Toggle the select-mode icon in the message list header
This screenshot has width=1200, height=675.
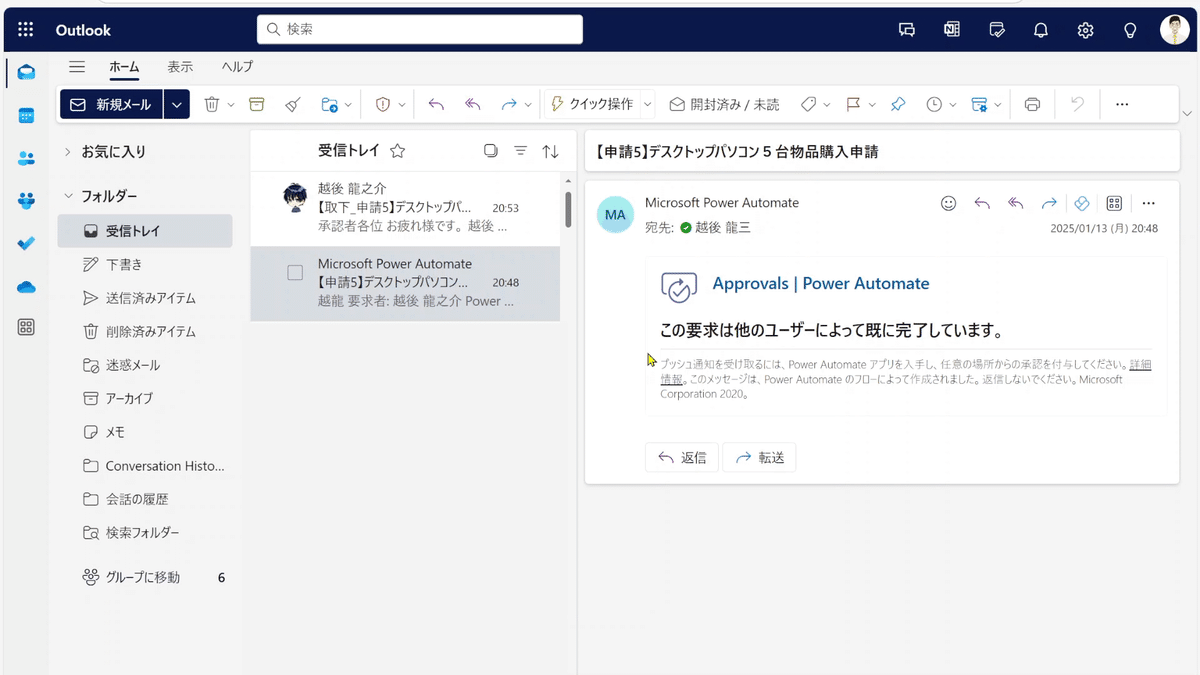click(490, 151)
